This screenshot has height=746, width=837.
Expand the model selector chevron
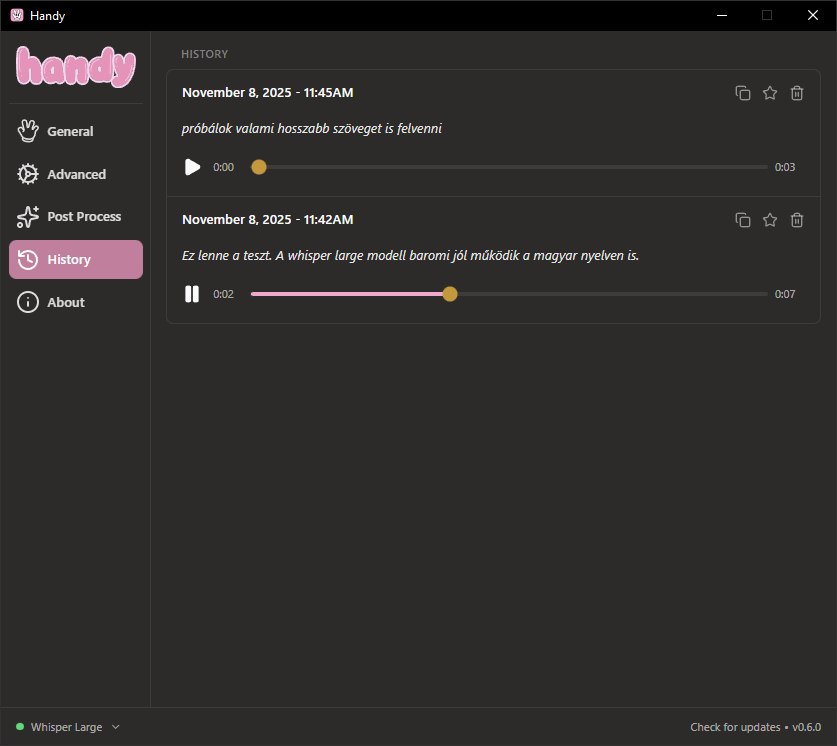pos(114,727)
